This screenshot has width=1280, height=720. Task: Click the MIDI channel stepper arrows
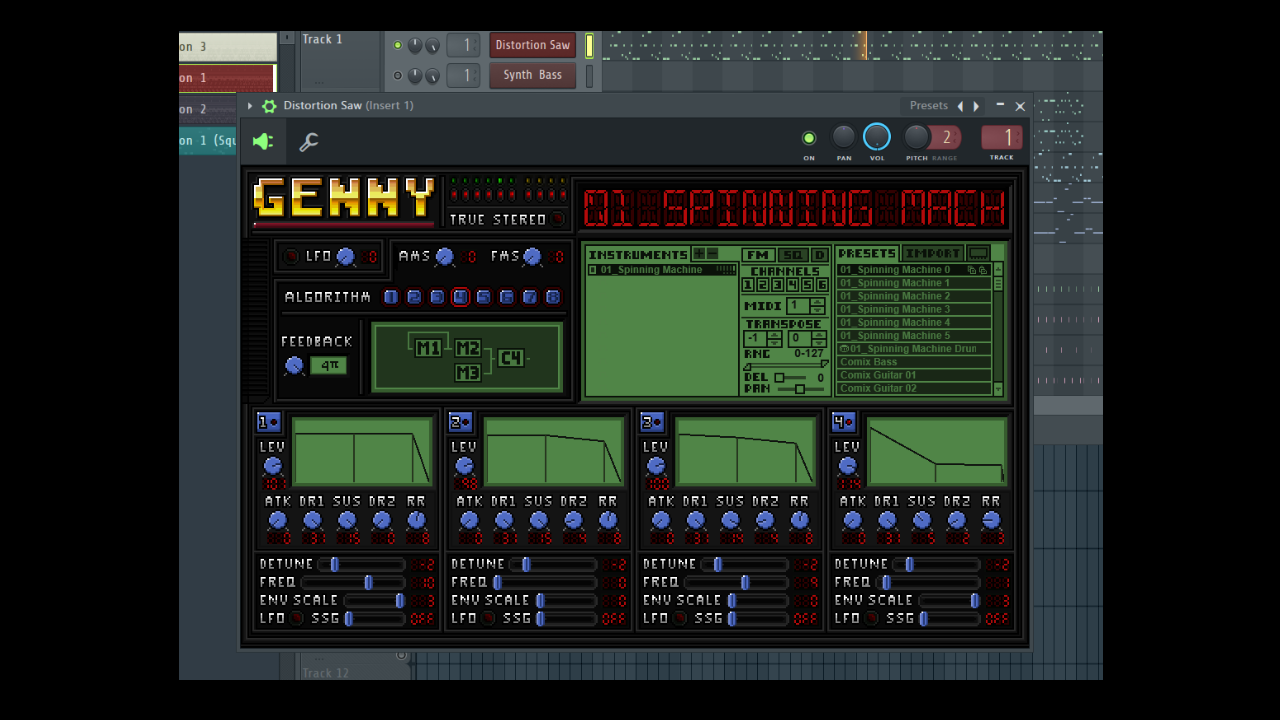click(817, 306)
